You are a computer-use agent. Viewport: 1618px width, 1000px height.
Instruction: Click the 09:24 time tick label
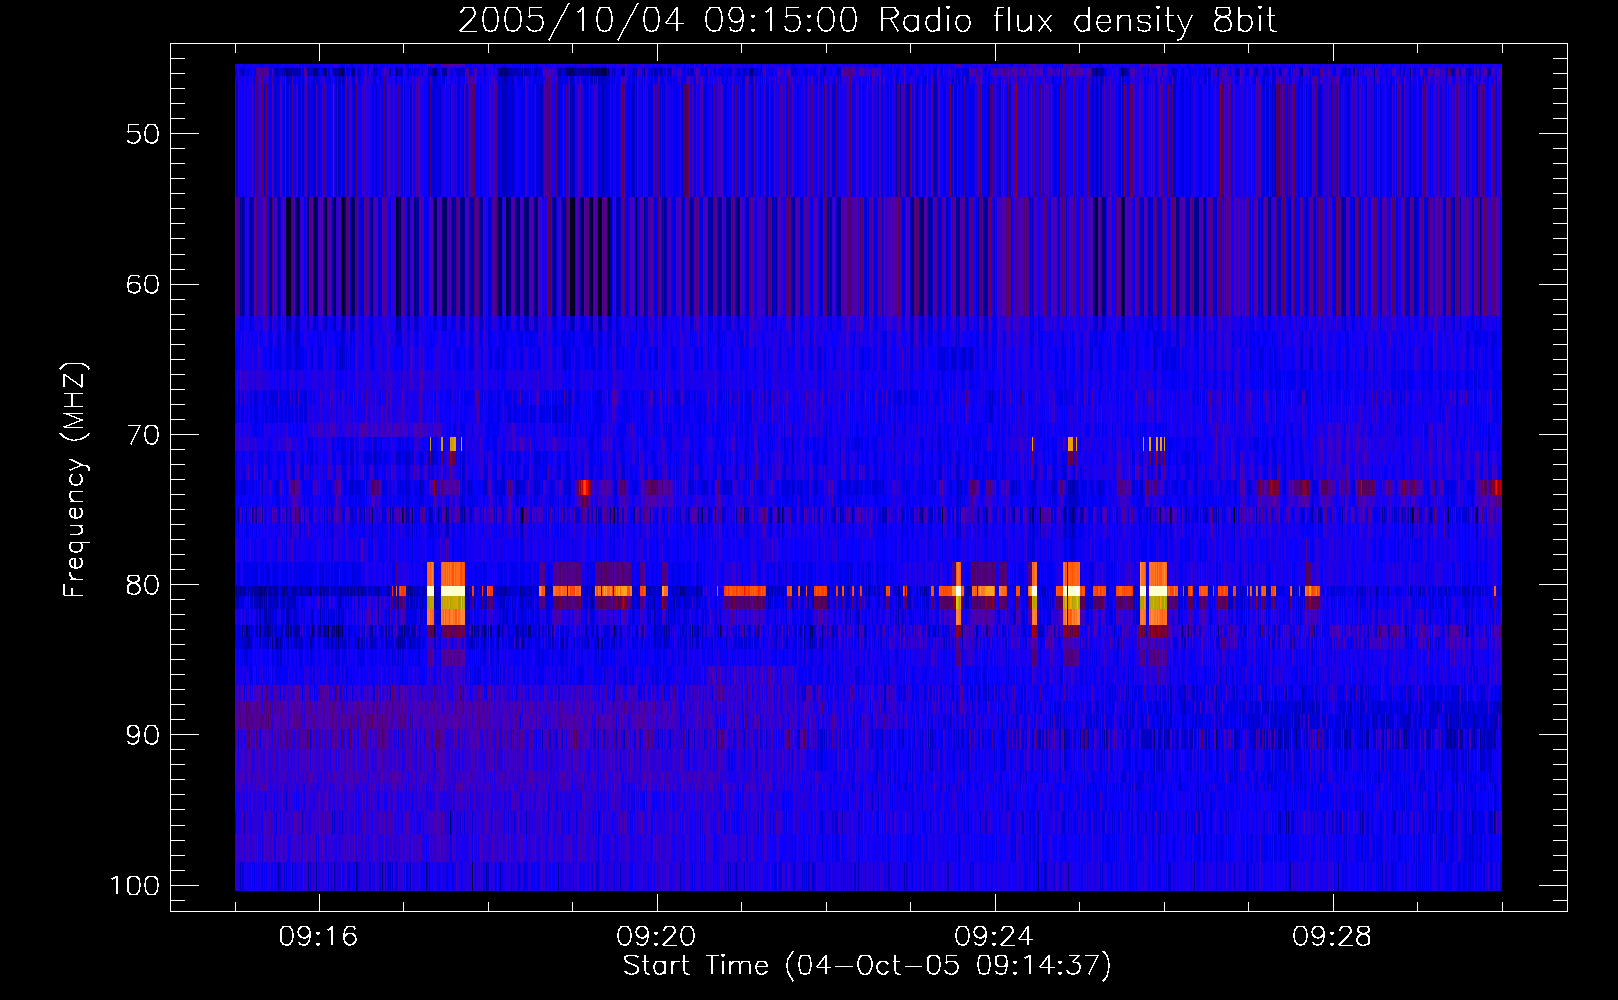(994, 937)
